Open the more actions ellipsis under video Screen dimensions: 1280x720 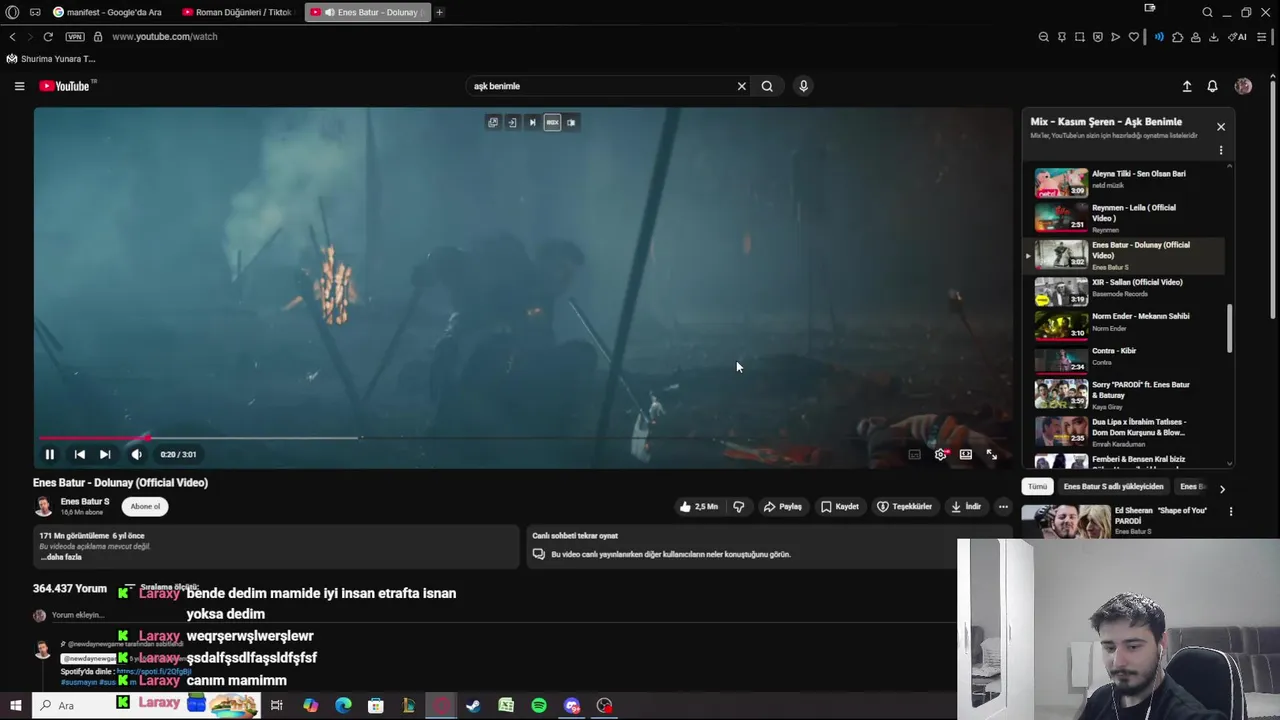[1003, 507]
